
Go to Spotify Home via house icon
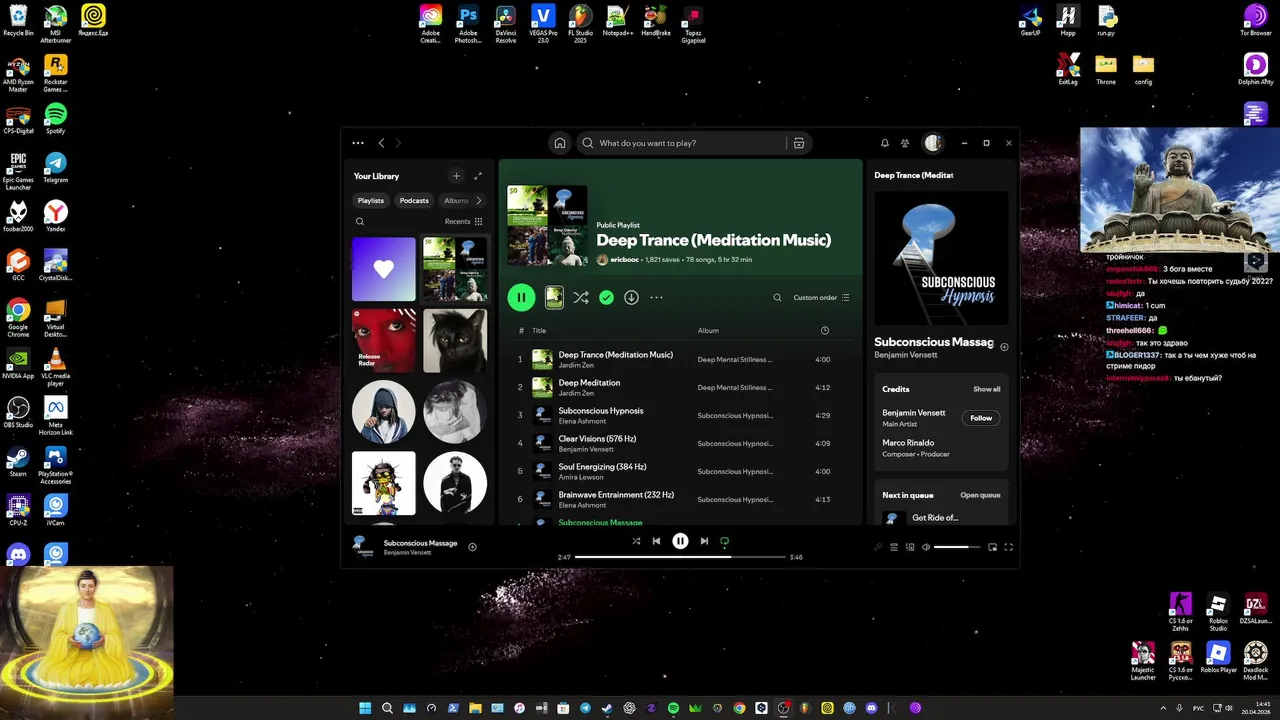[560, 143]
